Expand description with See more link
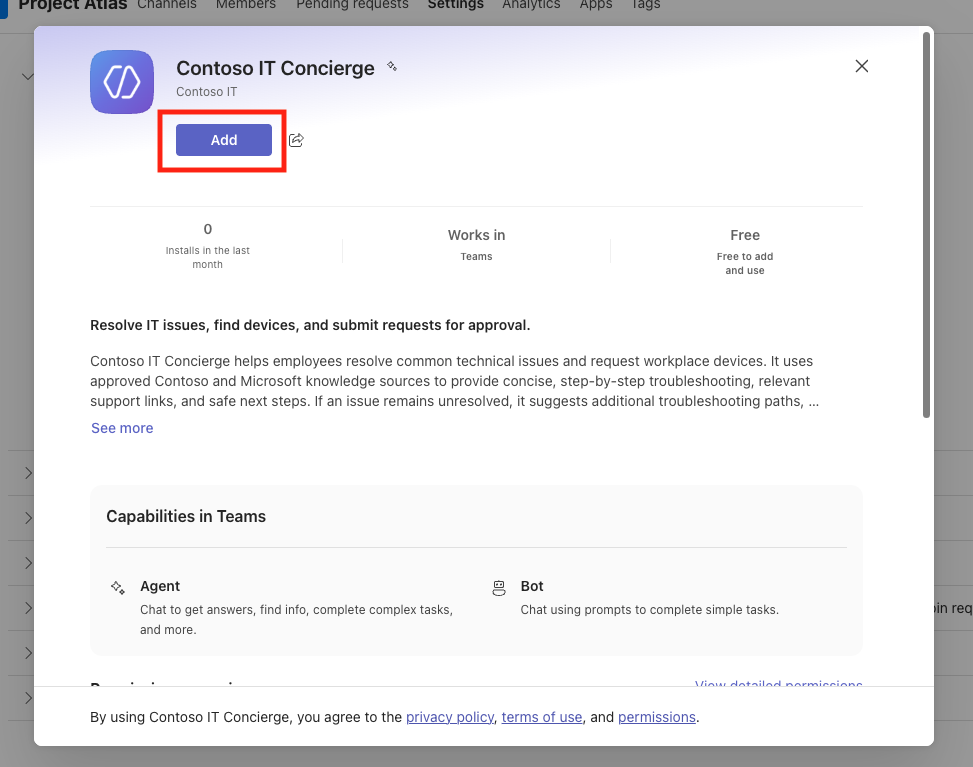 [x=122, y=428]
